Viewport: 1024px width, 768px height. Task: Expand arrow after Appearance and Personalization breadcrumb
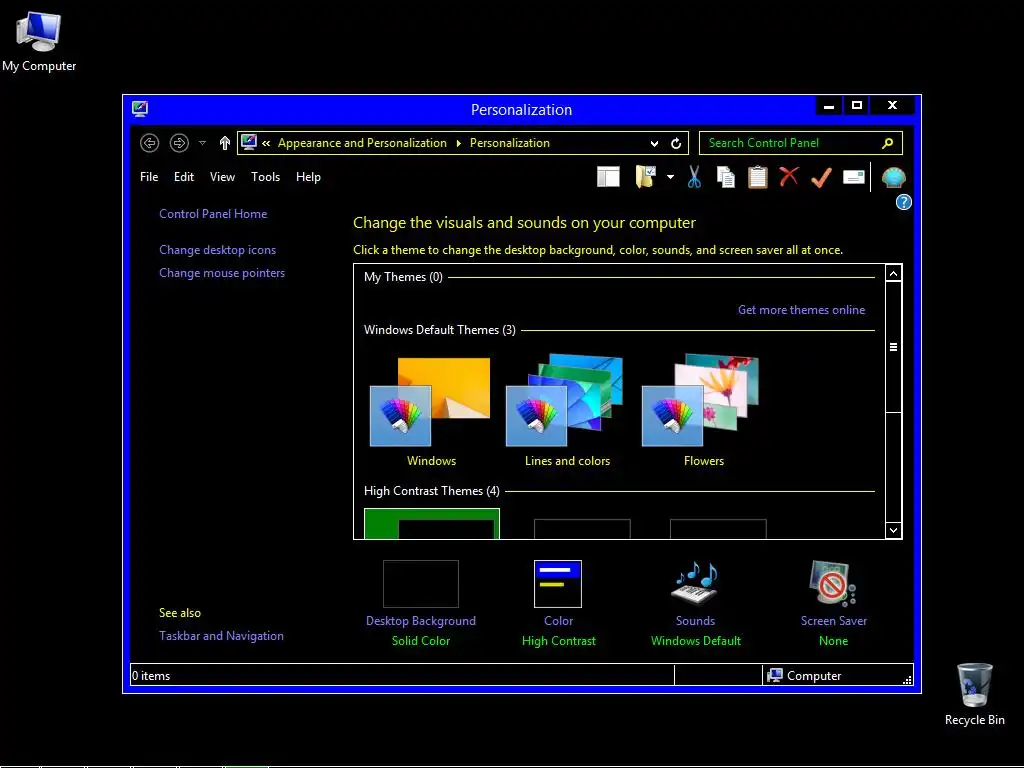458,143
